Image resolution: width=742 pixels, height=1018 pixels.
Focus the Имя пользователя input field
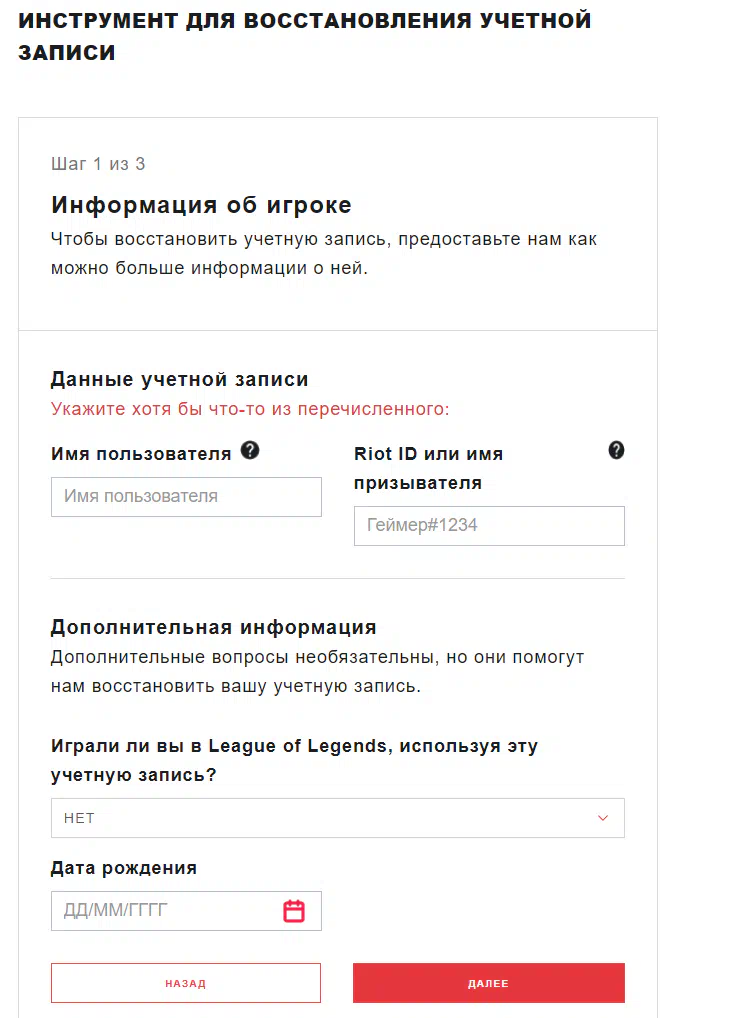186,497
